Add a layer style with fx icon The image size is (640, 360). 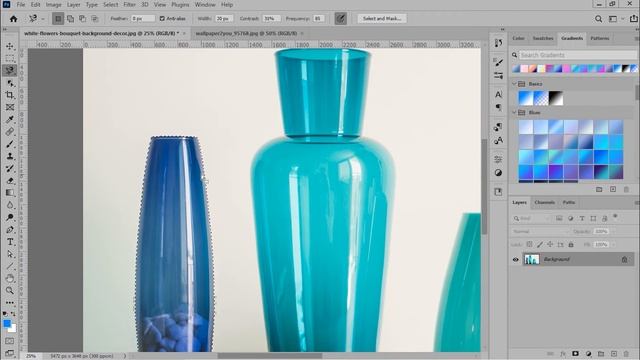(562, 354)
